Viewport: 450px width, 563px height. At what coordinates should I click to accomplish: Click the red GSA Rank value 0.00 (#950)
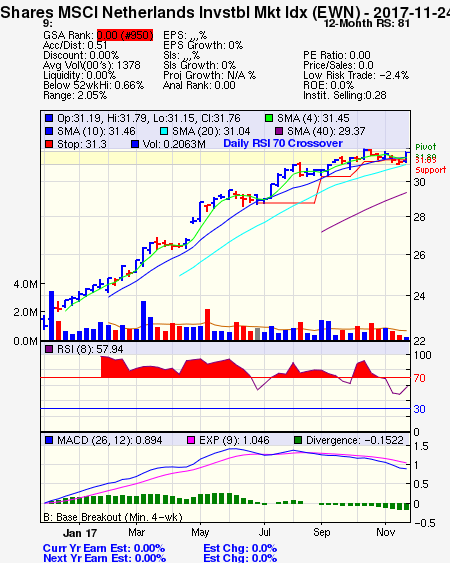[x=125, y=35]
